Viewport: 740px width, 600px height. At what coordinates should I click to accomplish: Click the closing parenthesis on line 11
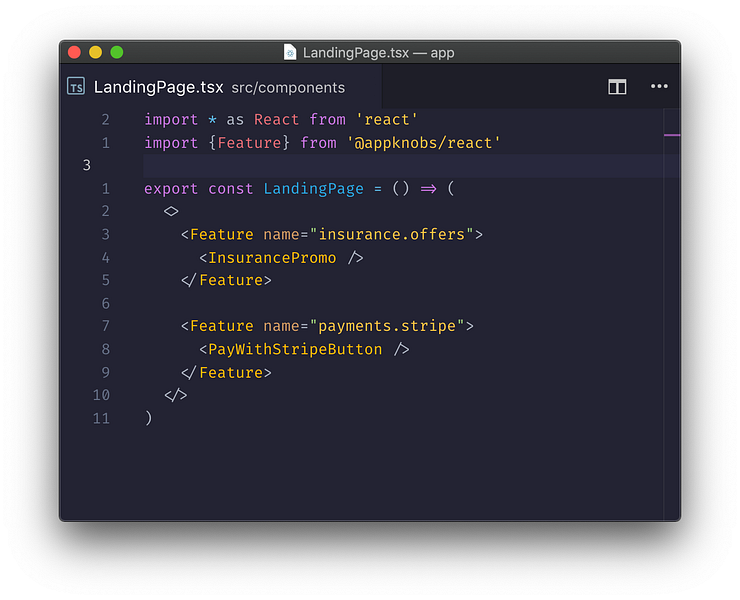point(149,418)
